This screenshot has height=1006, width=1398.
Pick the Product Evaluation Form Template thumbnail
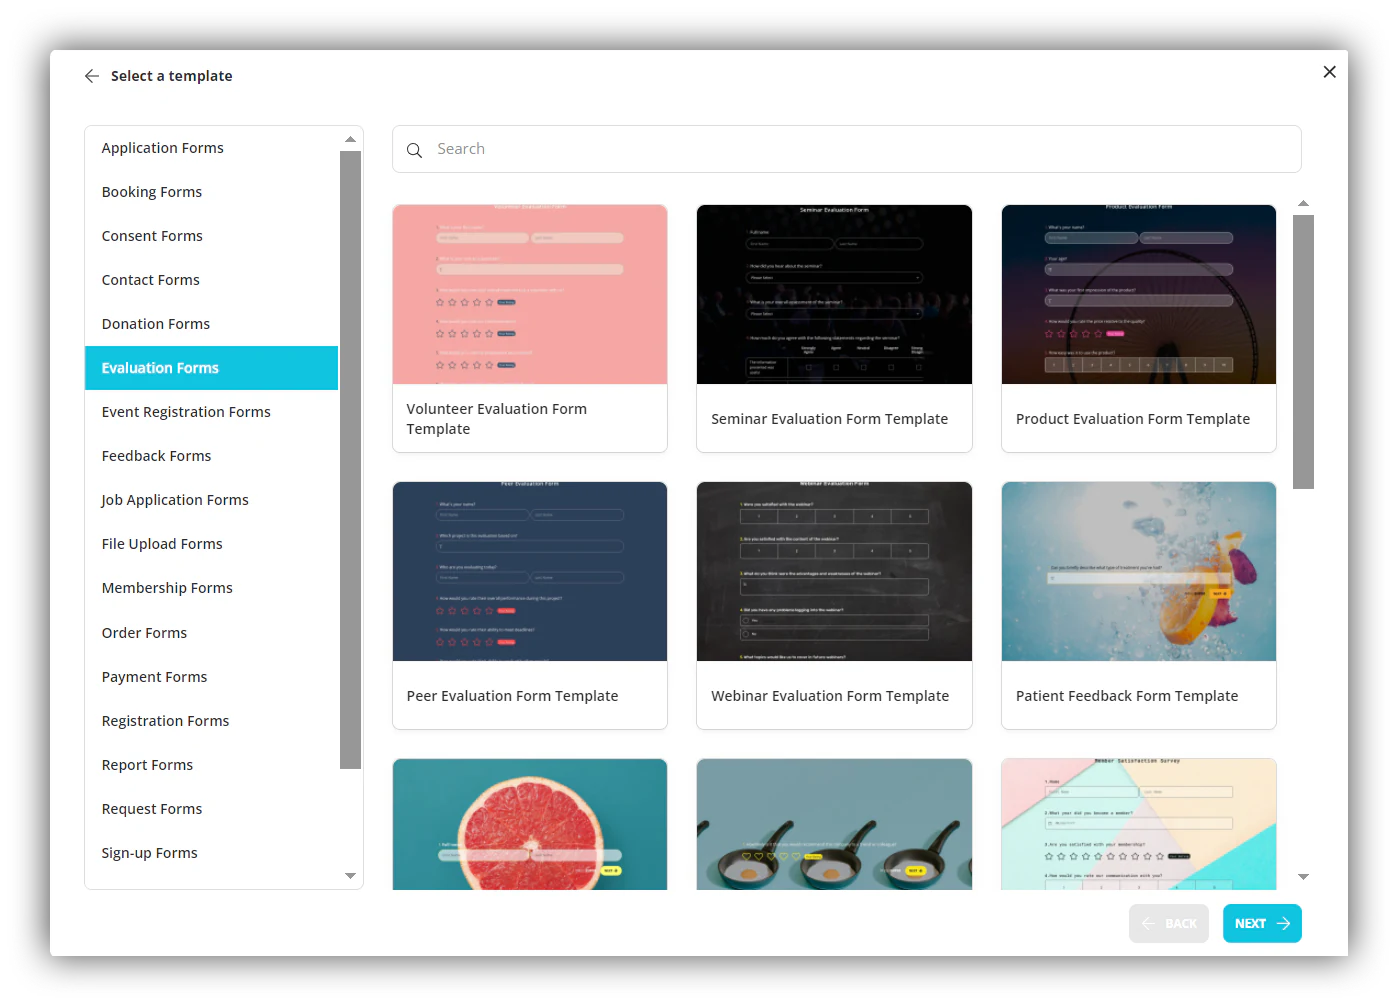(1139, 295)
